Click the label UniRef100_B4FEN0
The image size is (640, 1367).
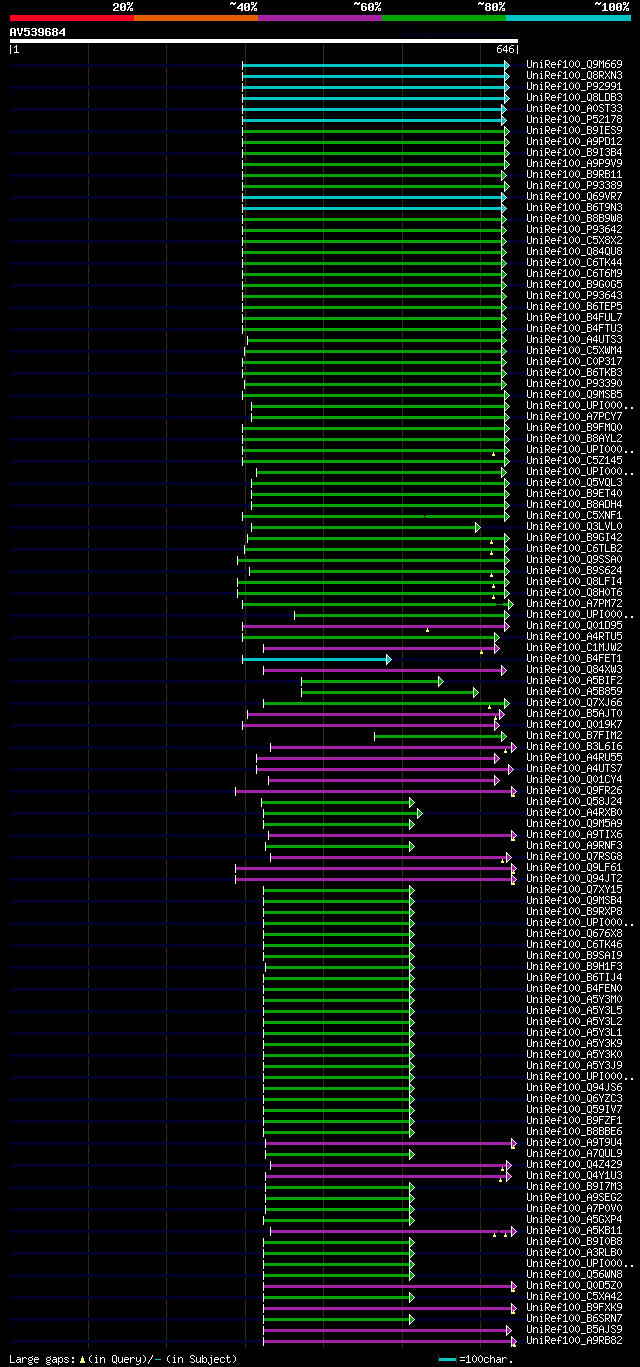click(x=574, y=989)
